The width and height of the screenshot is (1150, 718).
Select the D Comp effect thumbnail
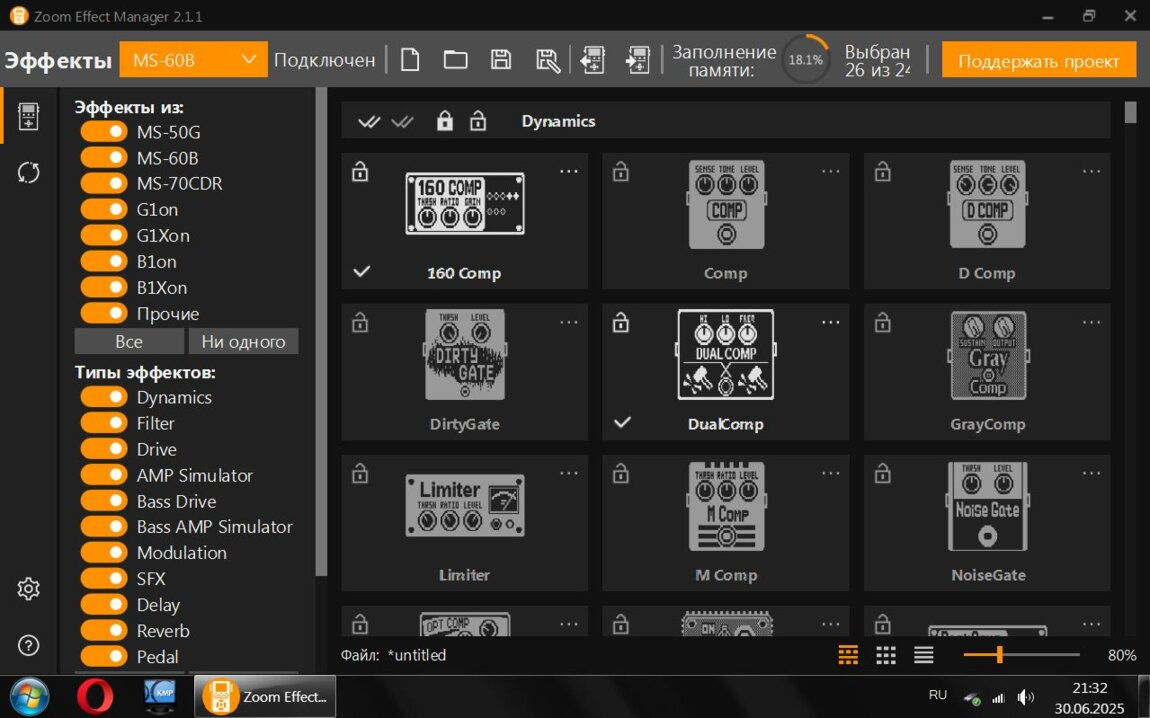coord(987,205)
